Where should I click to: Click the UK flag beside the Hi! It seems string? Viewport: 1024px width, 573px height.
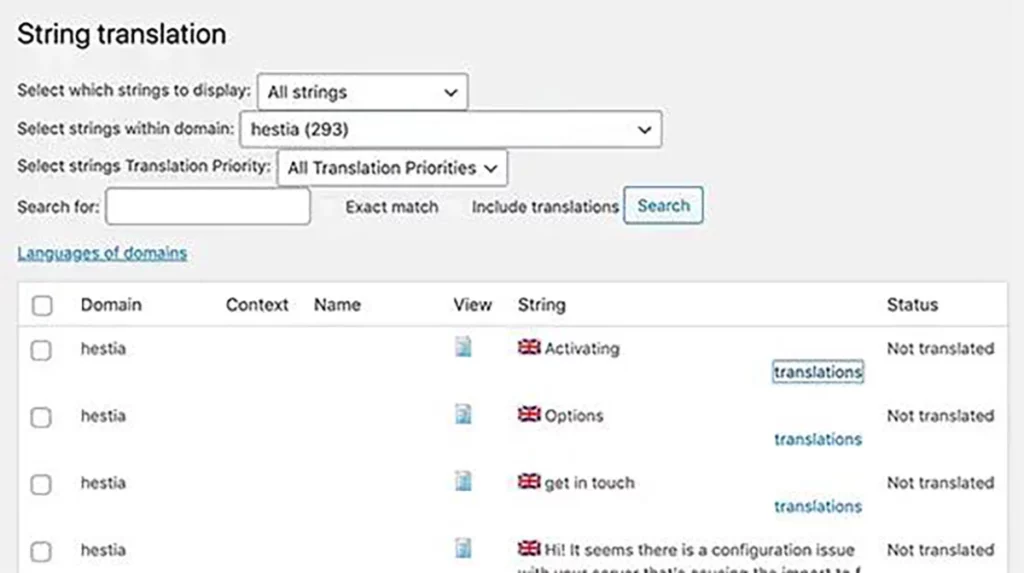tap(529, 549)
